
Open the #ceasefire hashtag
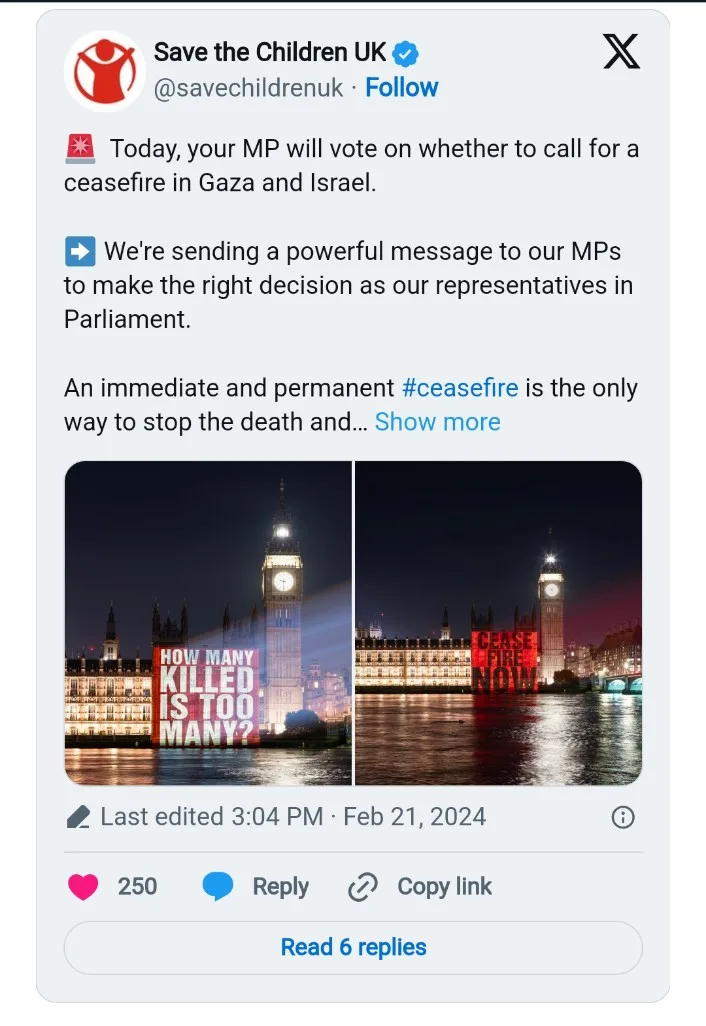[x=460, y=388]
